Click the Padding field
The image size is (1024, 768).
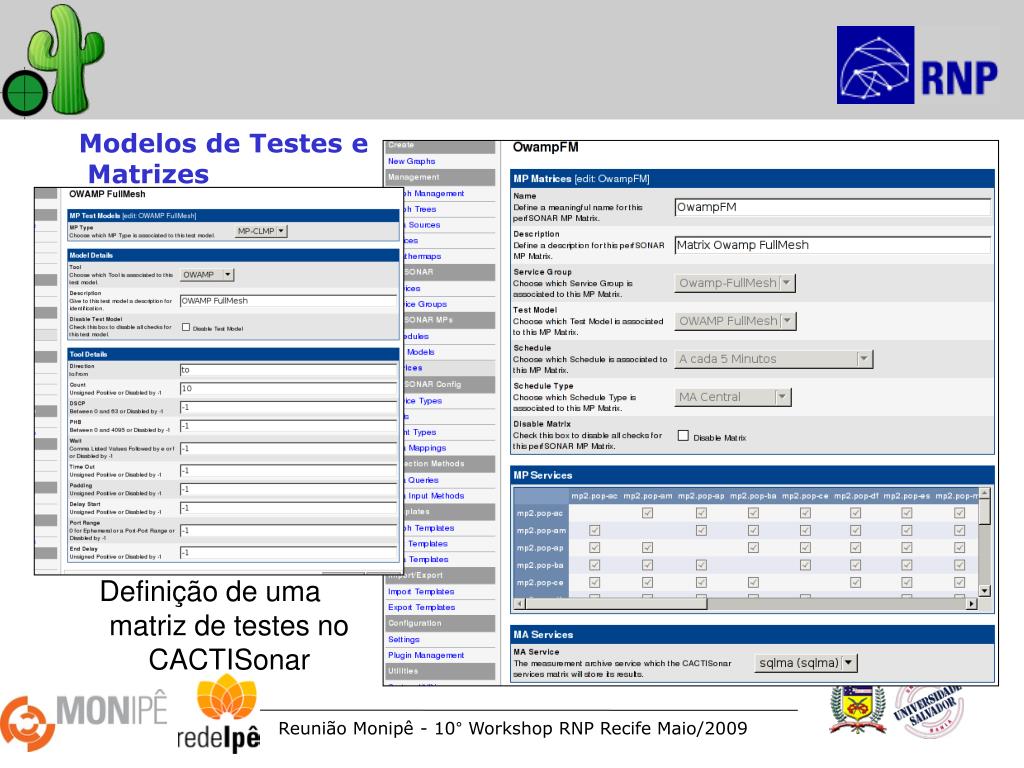coord(289,489)
